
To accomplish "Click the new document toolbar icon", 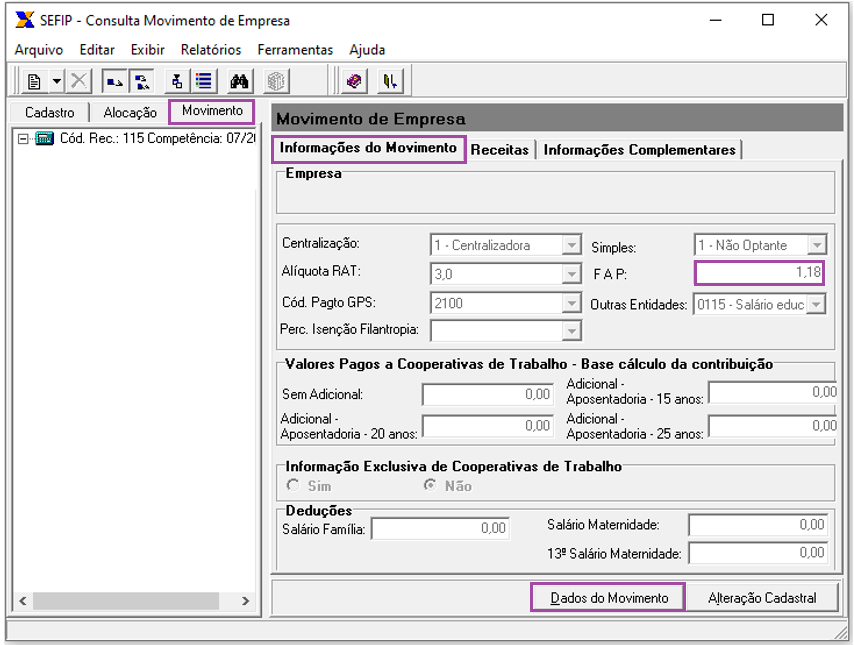I will (x=34, y=82).
